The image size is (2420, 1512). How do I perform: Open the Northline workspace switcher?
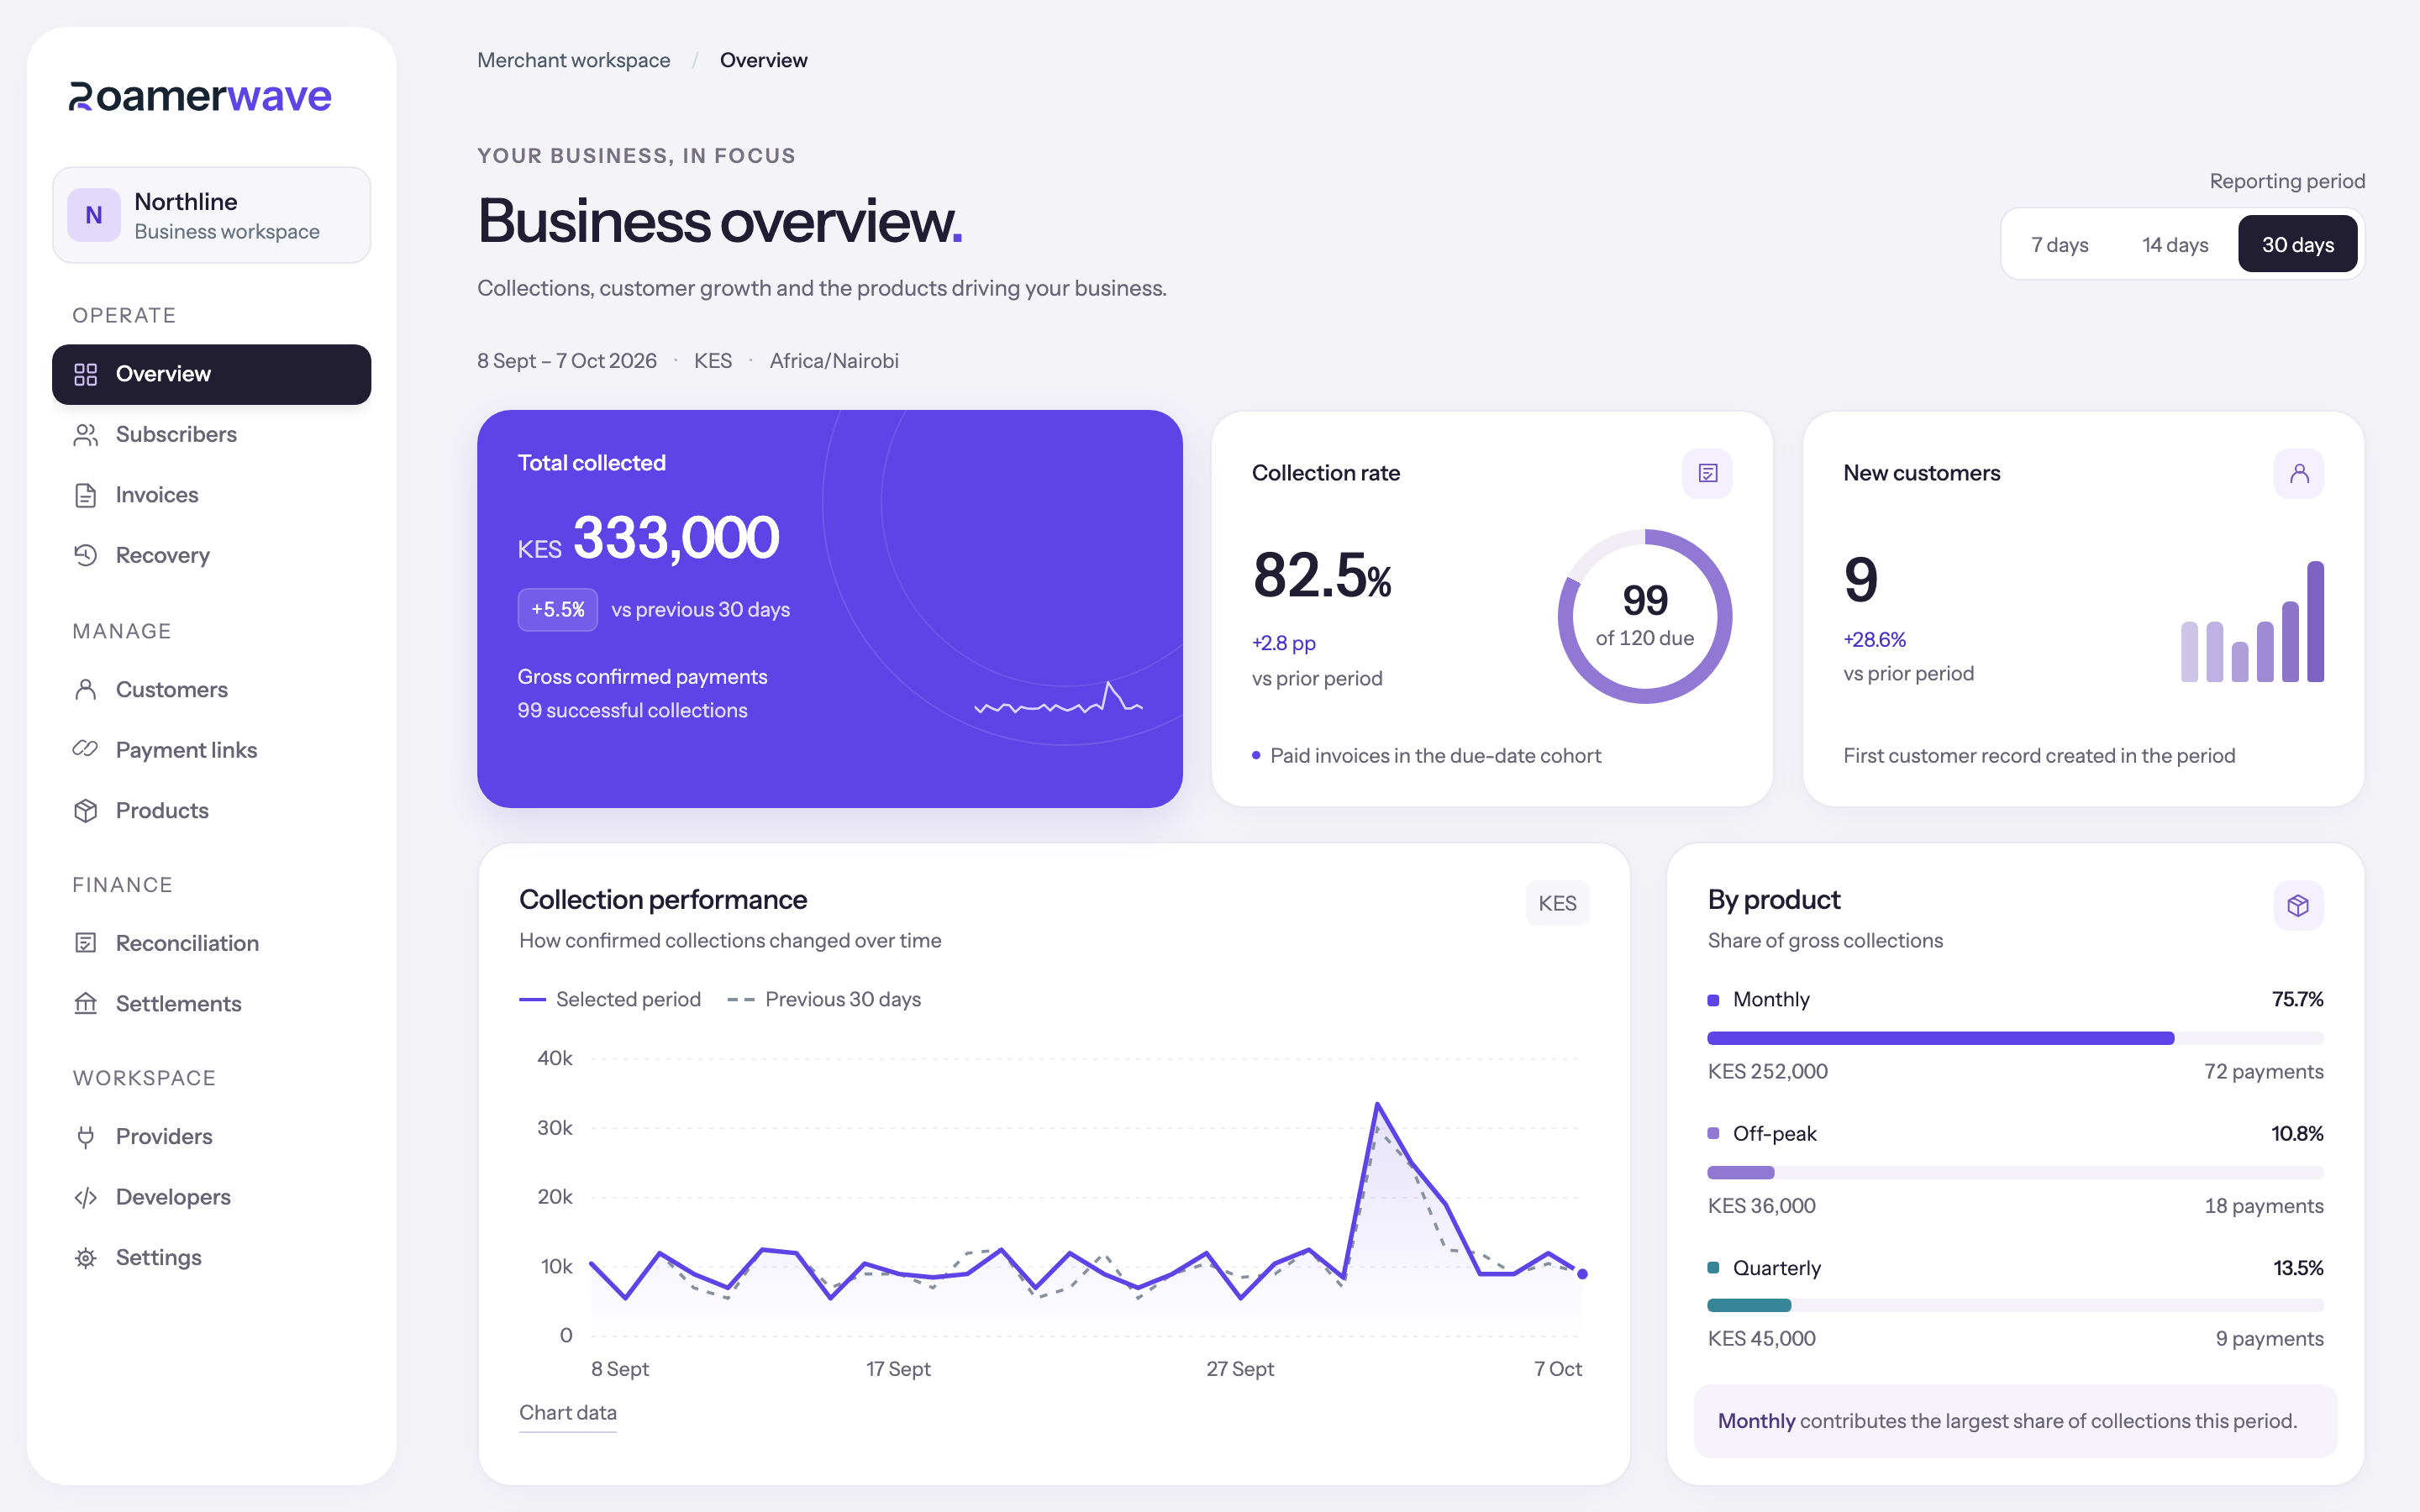(x=212, y=216)
